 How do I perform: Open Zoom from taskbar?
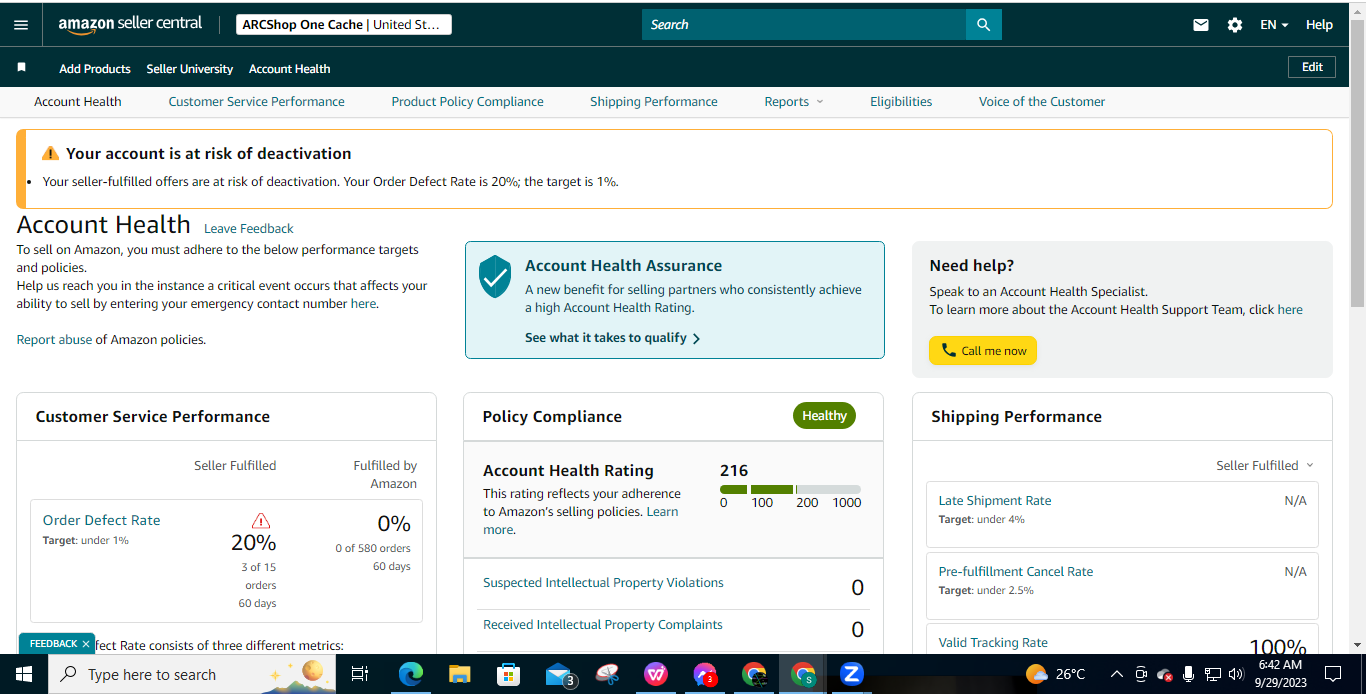pyautogui.click(x=852, y=674)
